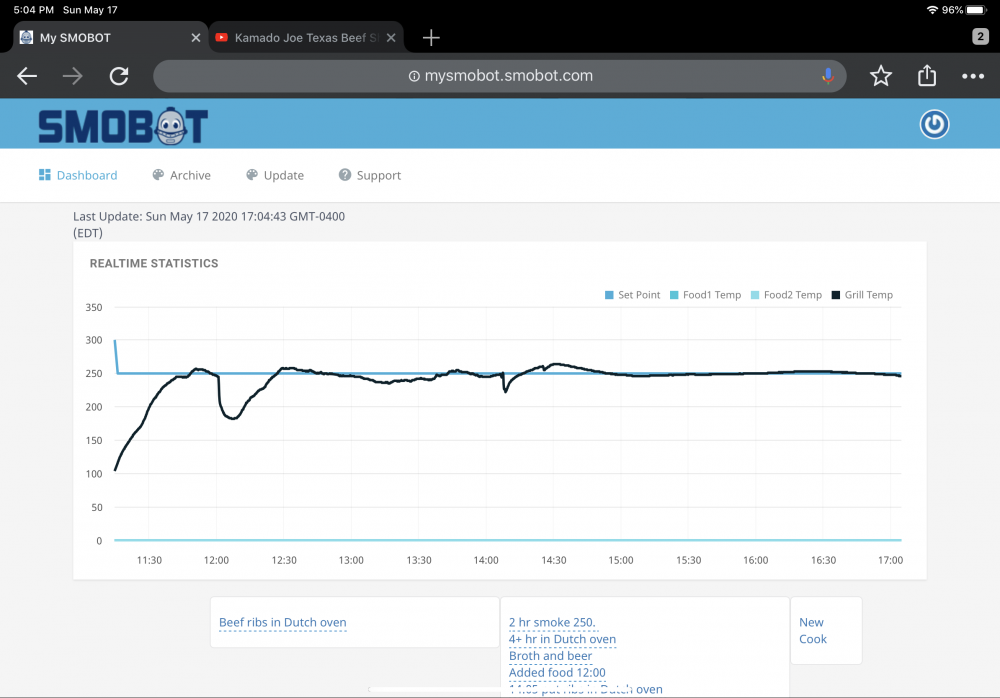The width and height of the screenshot is (1000, 698).
Task: Click the 14:30 x-axis label
Action: coord(554,560)
